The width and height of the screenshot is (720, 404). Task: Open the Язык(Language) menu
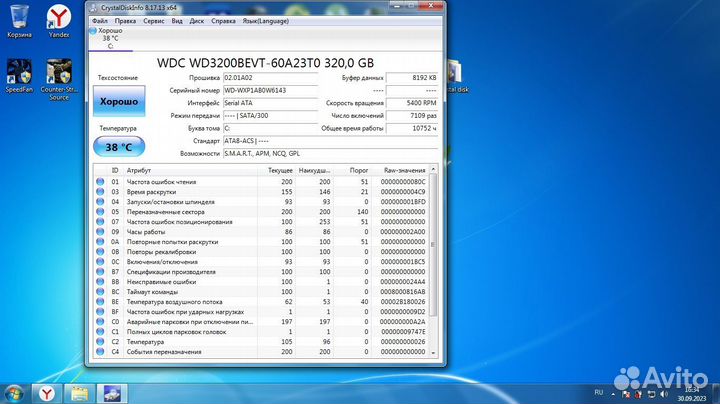click(265, 21)
